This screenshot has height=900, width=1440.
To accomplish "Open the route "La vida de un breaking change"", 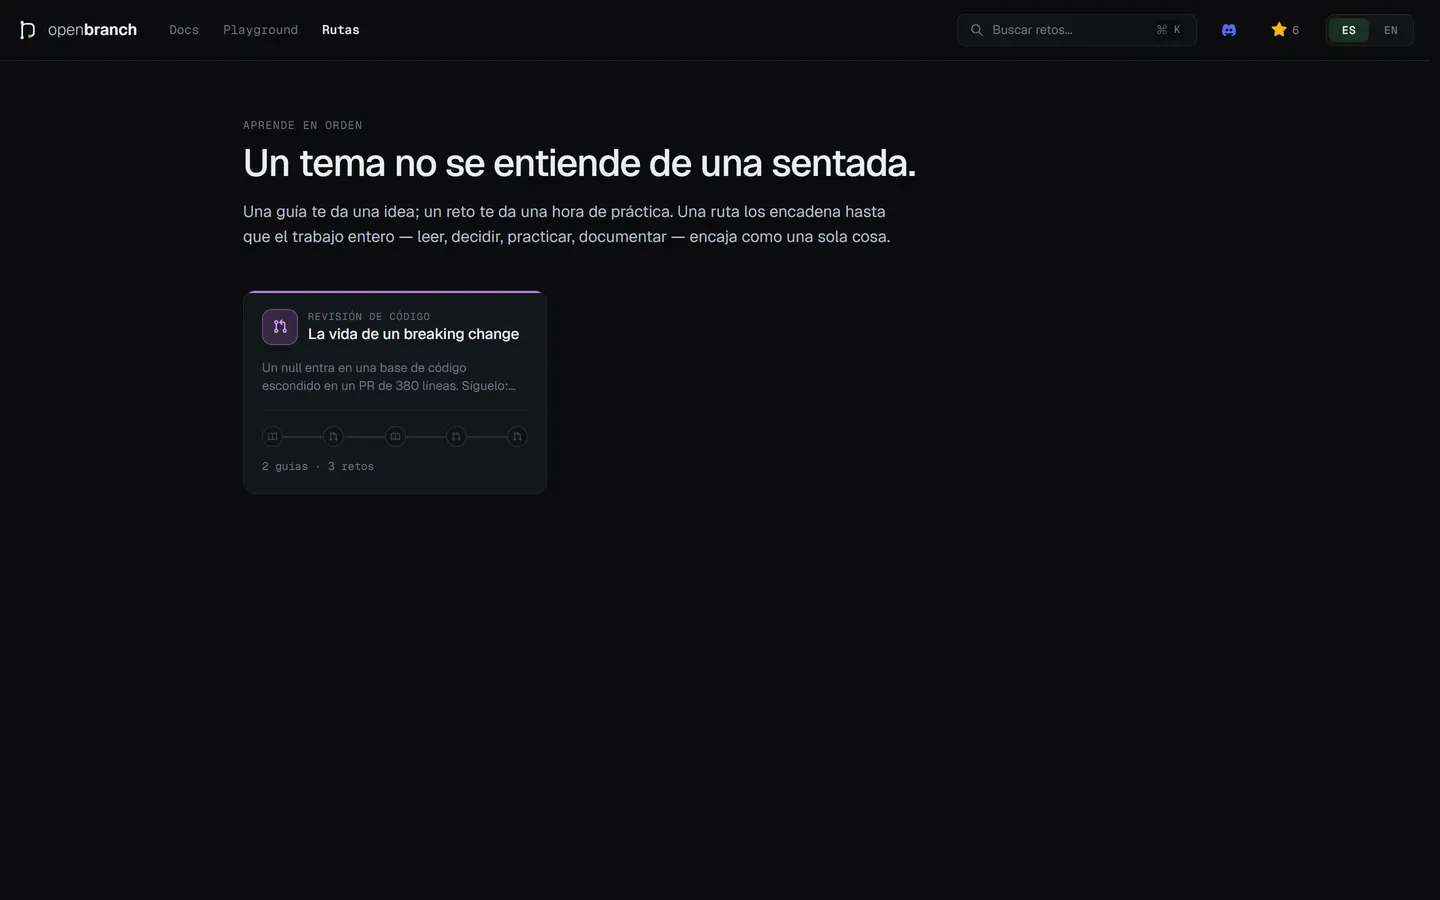I will tap(395, 392).
